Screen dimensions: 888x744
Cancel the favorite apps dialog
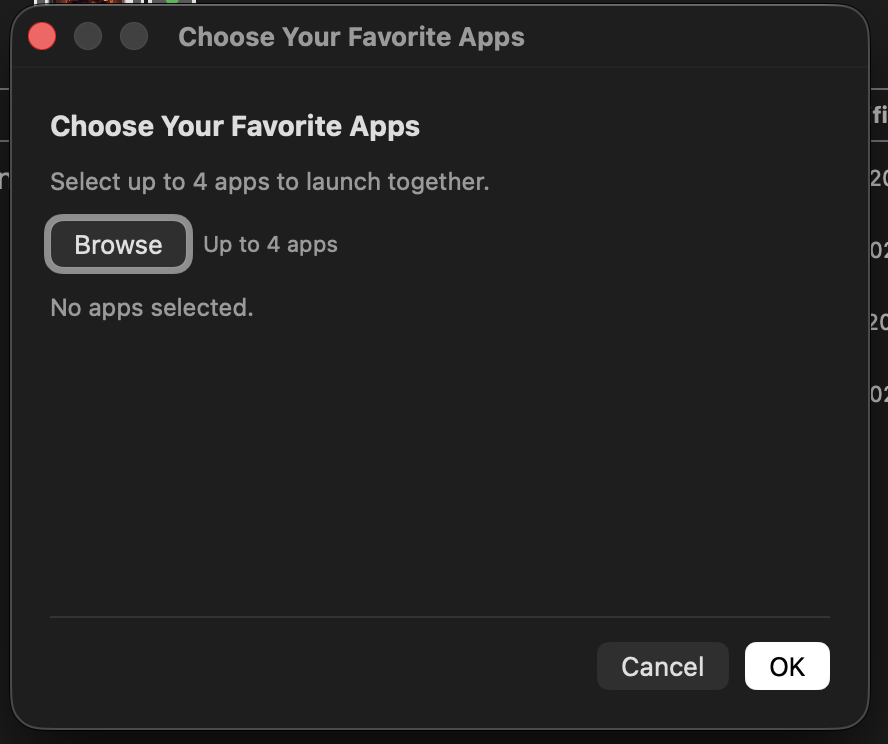663,666
